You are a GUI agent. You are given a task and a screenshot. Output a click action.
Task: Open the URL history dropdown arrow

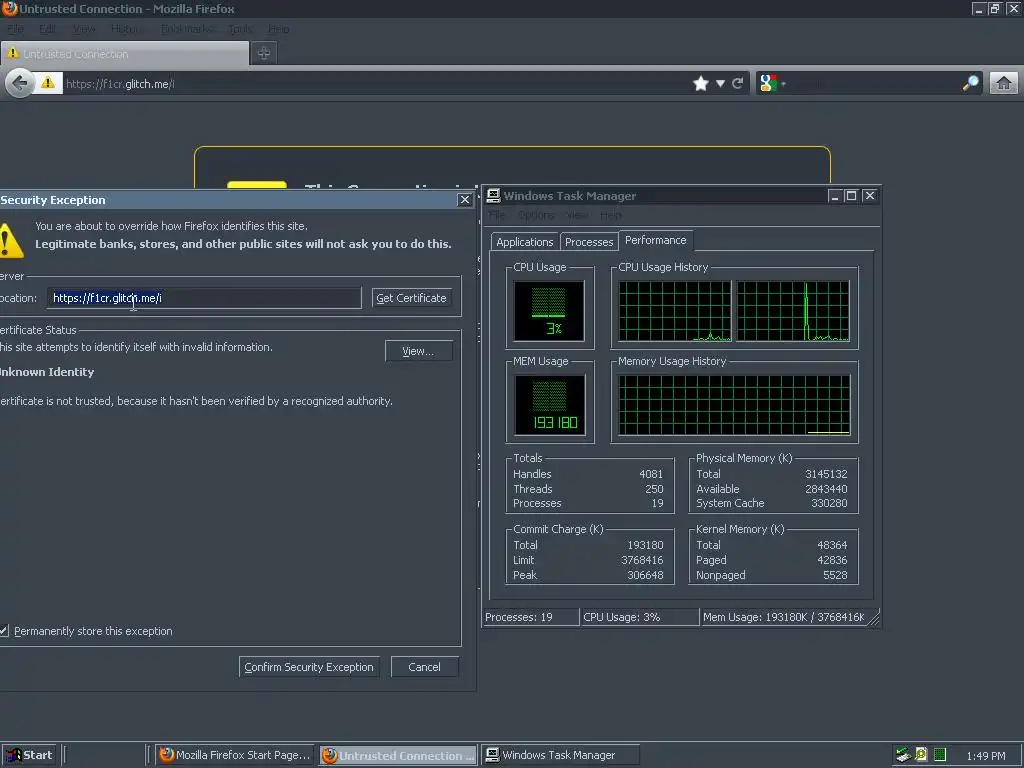(x=720, y=84)
